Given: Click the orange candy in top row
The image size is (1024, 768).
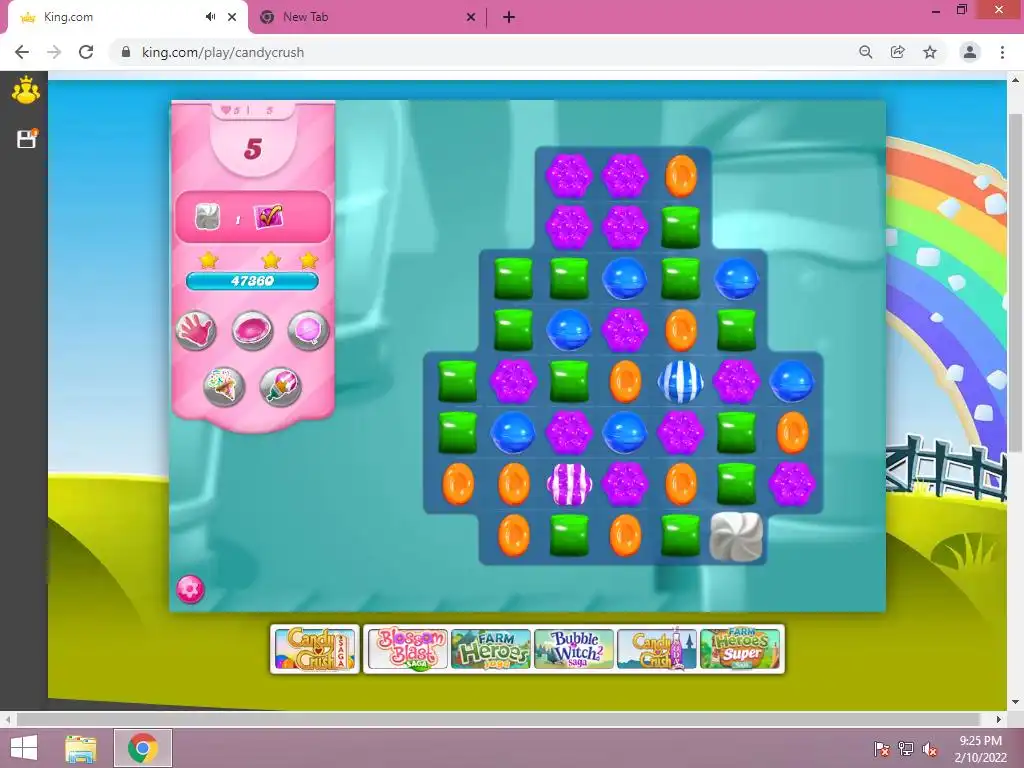Looking at the screenshot, I should coord(680,176).
